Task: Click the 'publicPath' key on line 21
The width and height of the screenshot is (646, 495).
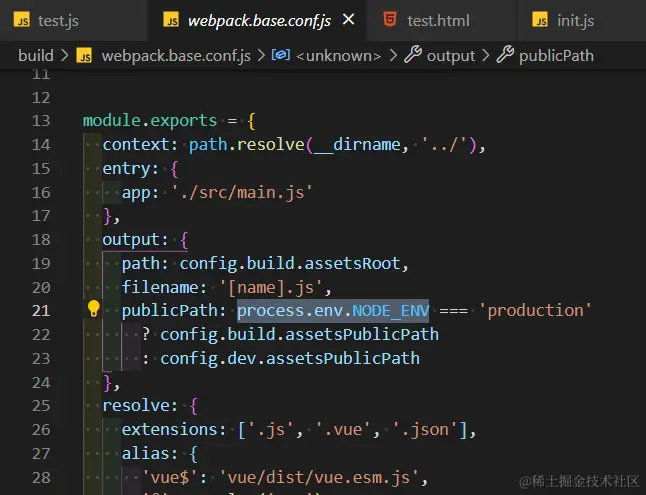Action: point(169,311)
